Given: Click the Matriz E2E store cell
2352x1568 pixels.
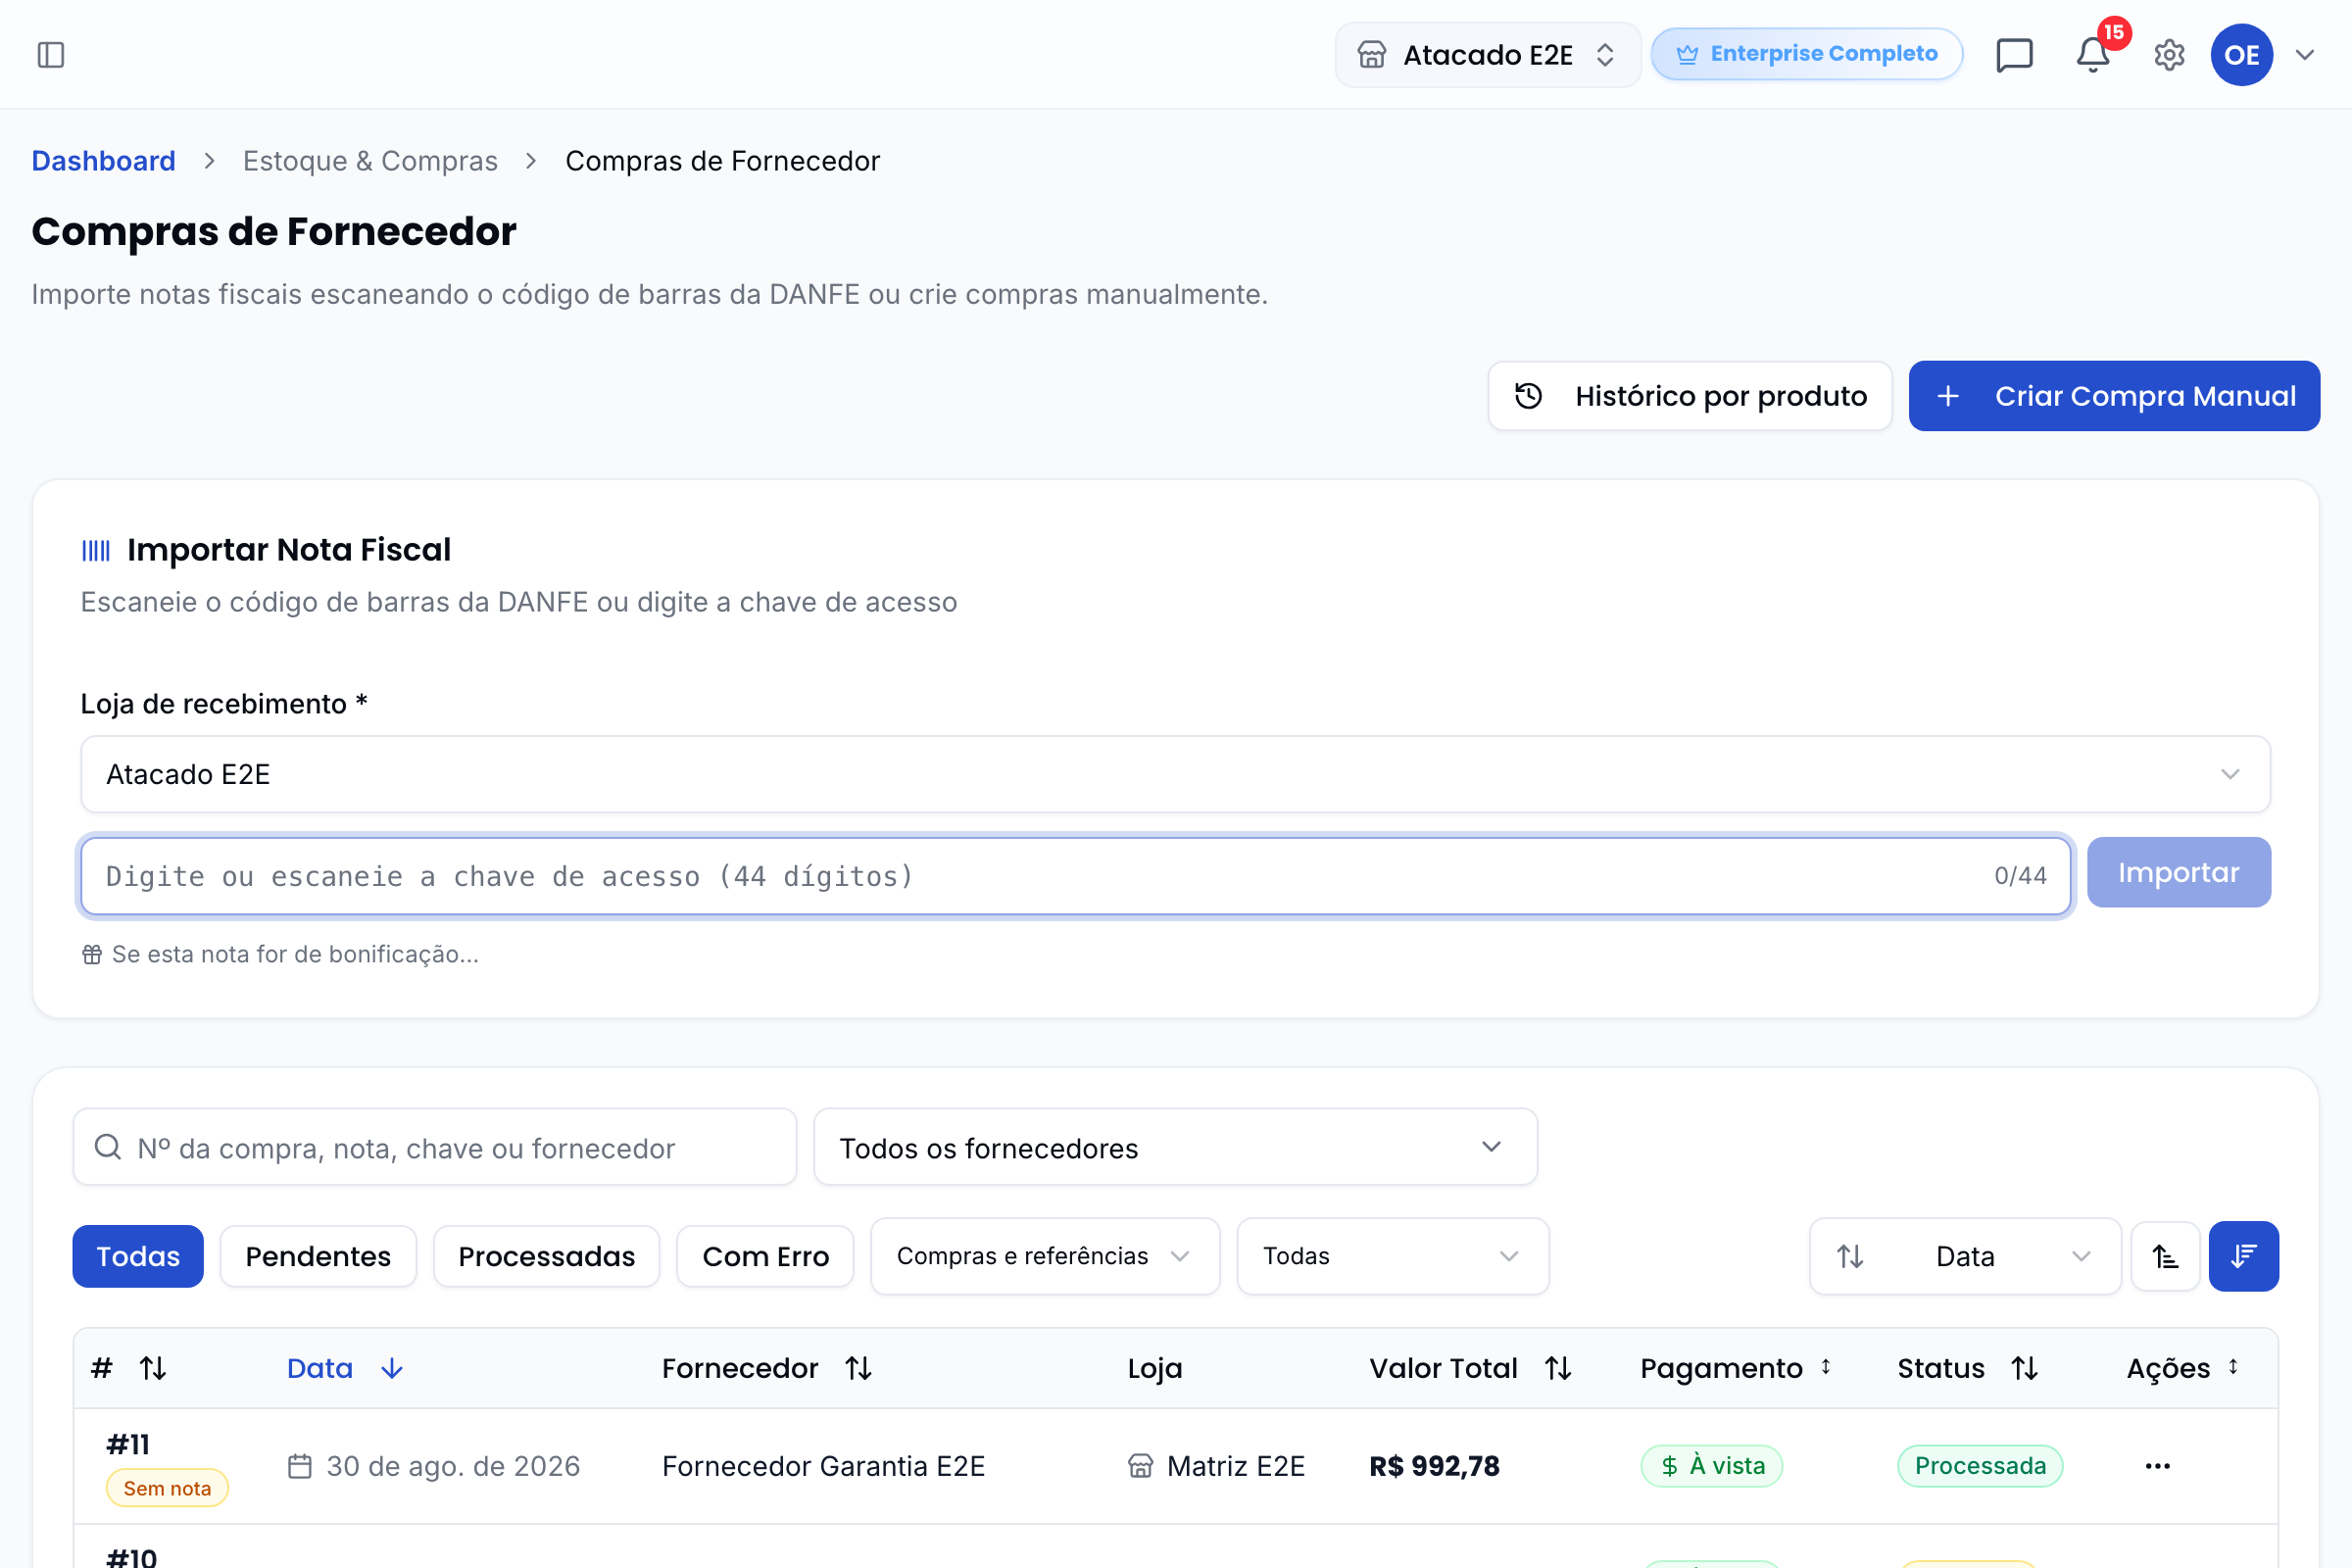Looking at the screenshot, I should click(x=1216, y=1466).
